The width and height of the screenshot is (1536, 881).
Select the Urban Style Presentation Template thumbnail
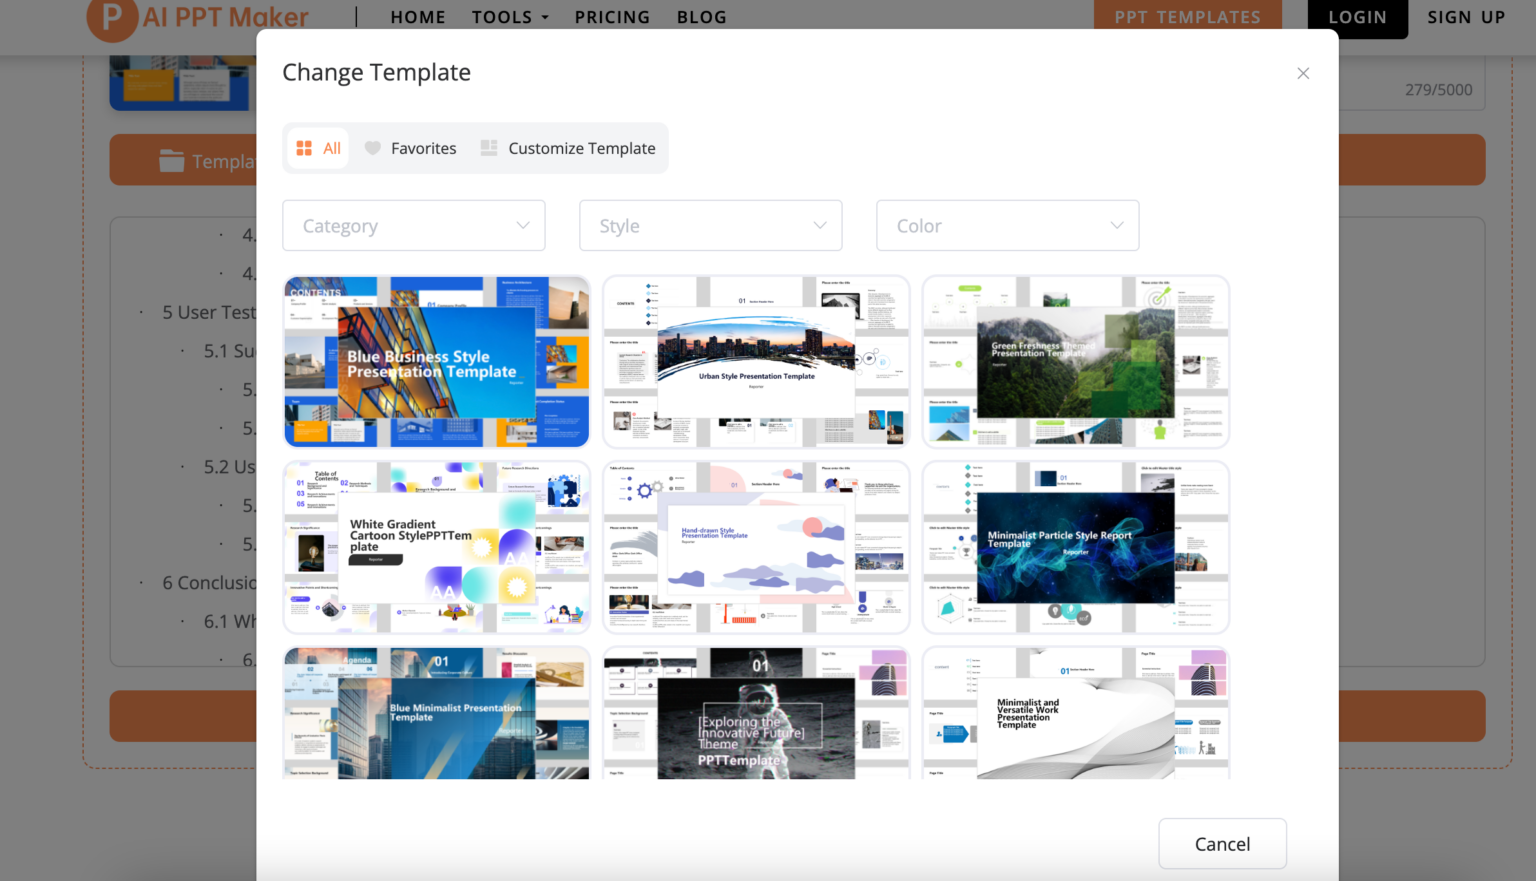tap(755, 361)
